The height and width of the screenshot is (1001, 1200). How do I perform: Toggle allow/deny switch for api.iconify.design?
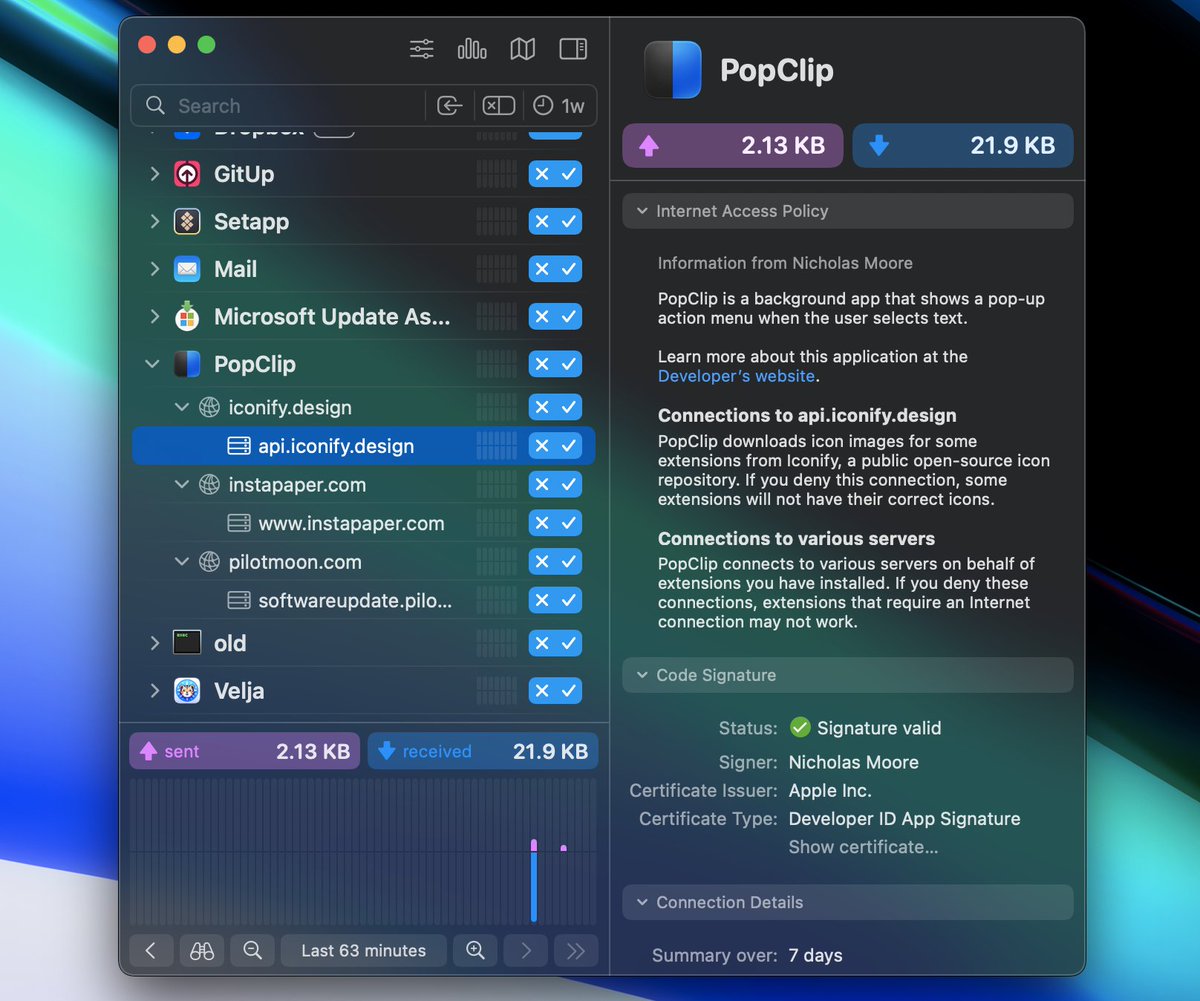click(x=555, y=446)
